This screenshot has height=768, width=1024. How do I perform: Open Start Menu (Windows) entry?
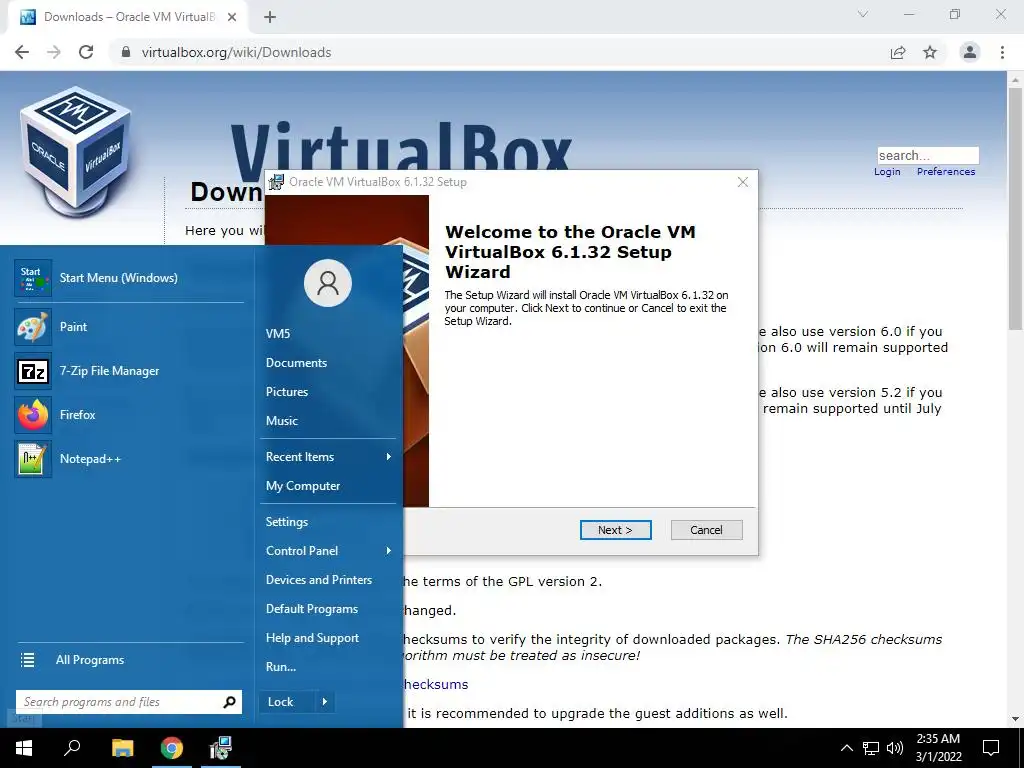[129, 278]
